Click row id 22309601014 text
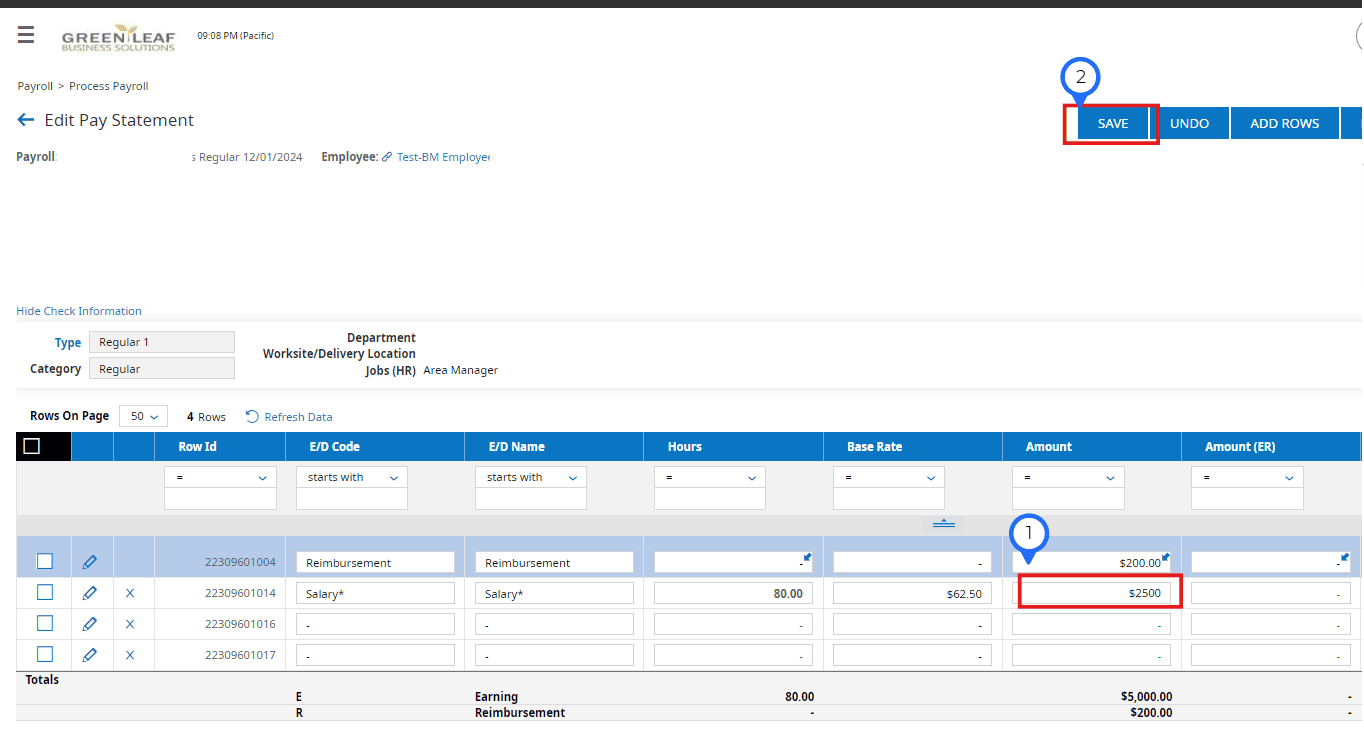This screenshot has width=1364, height=750. 240,593
